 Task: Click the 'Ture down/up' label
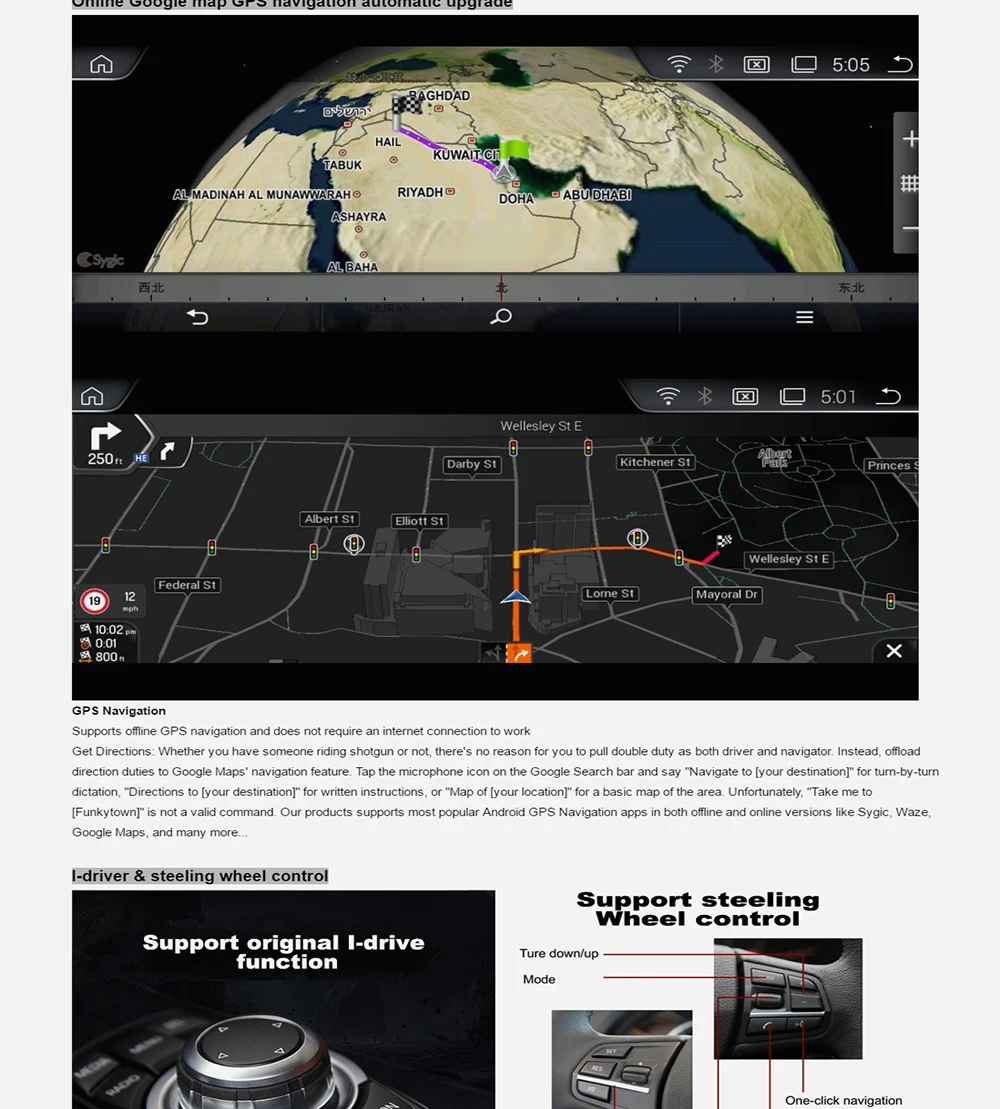559,953
